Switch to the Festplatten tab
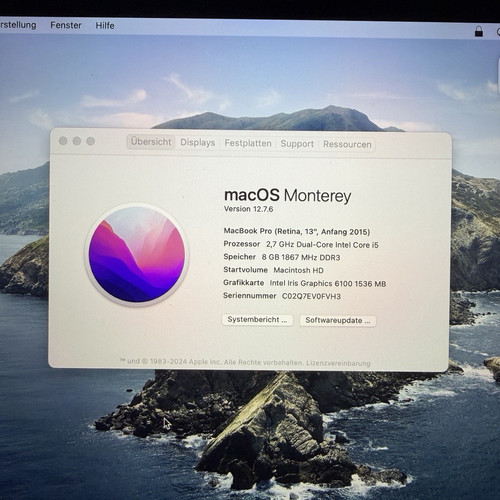Screen dimensions: 500x500 (x=248, y=143)
